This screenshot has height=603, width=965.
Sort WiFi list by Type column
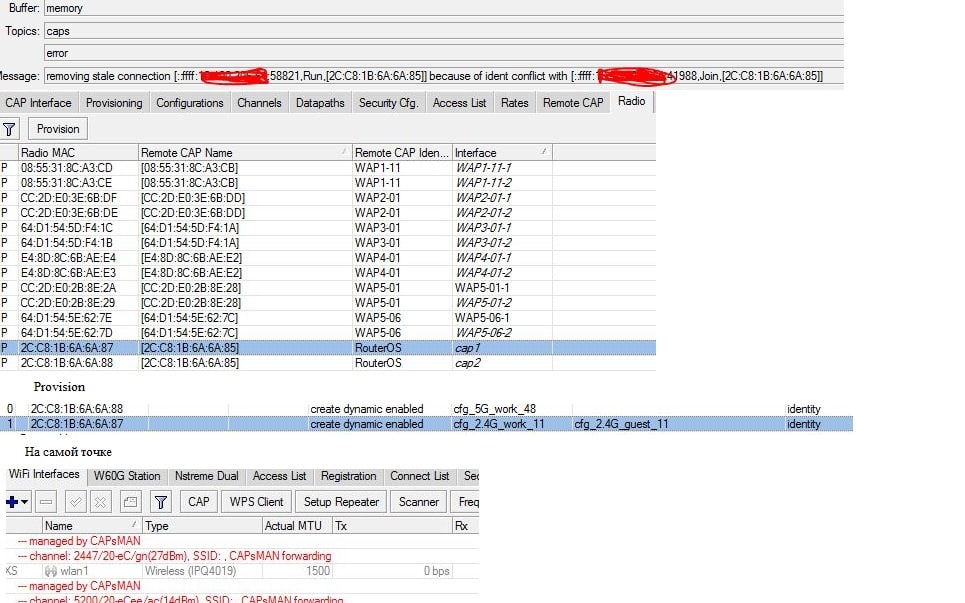[202, 526]
